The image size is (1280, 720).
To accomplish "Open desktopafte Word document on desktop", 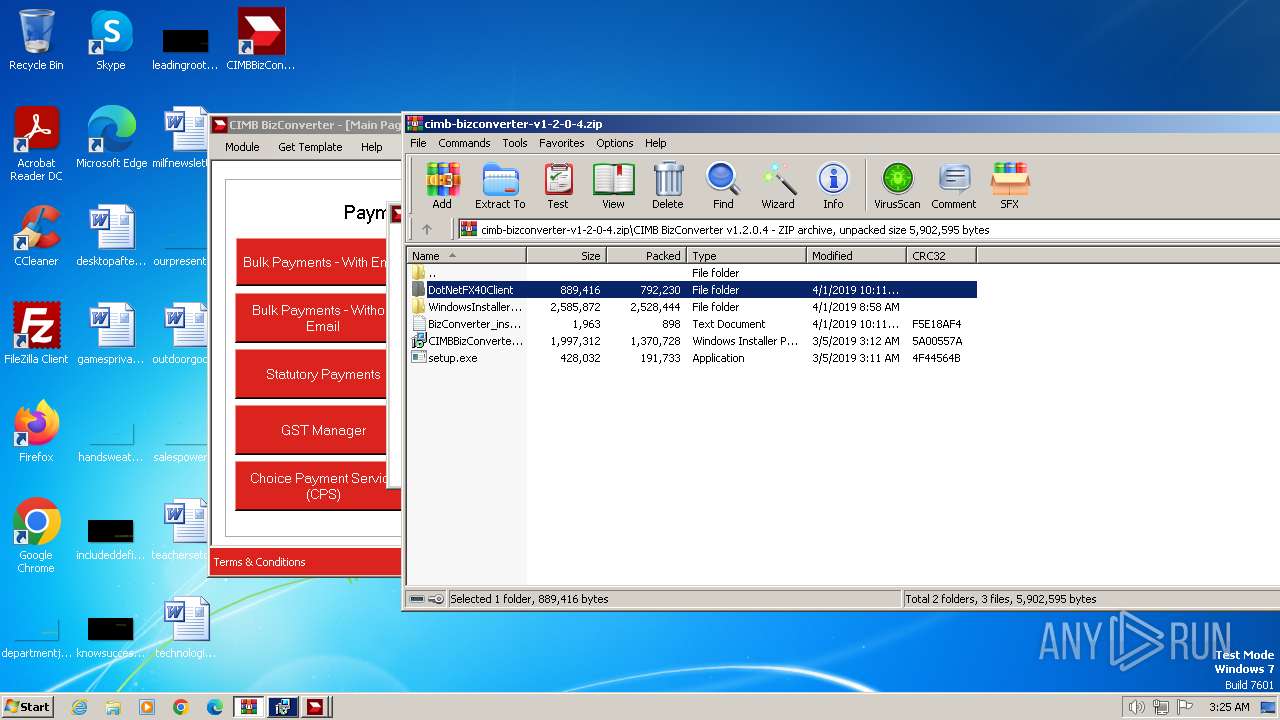I will click(x=110, y=236).
